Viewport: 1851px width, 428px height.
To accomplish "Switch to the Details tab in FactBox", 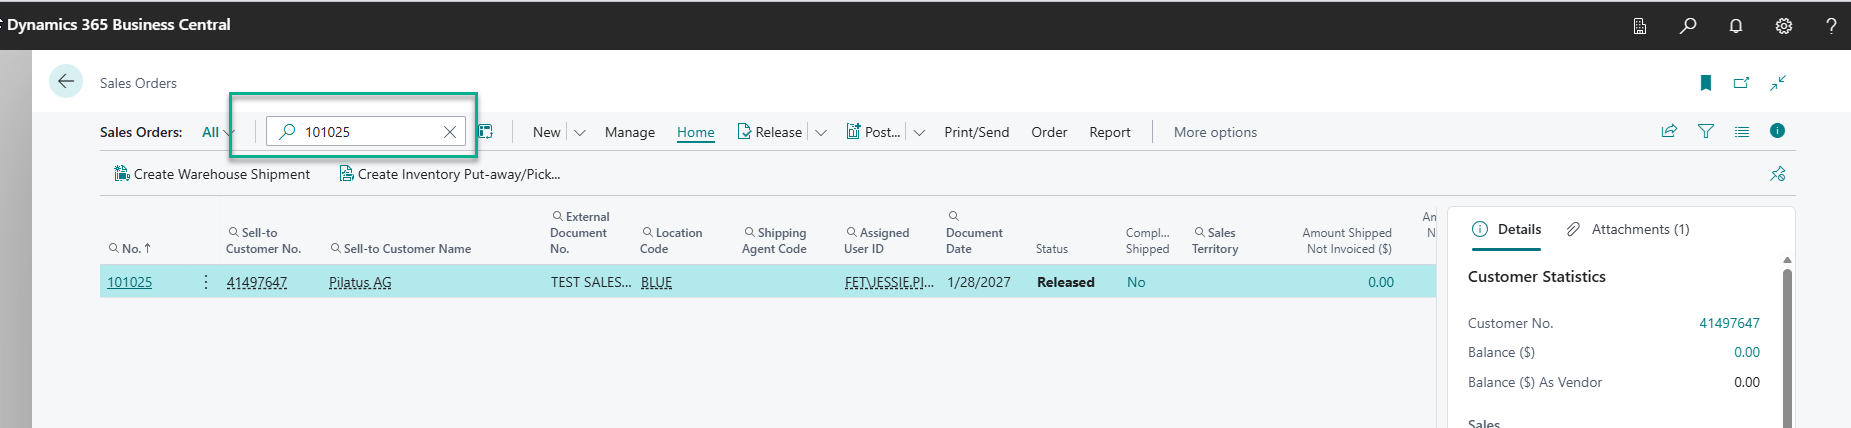I will (1506, 229).
